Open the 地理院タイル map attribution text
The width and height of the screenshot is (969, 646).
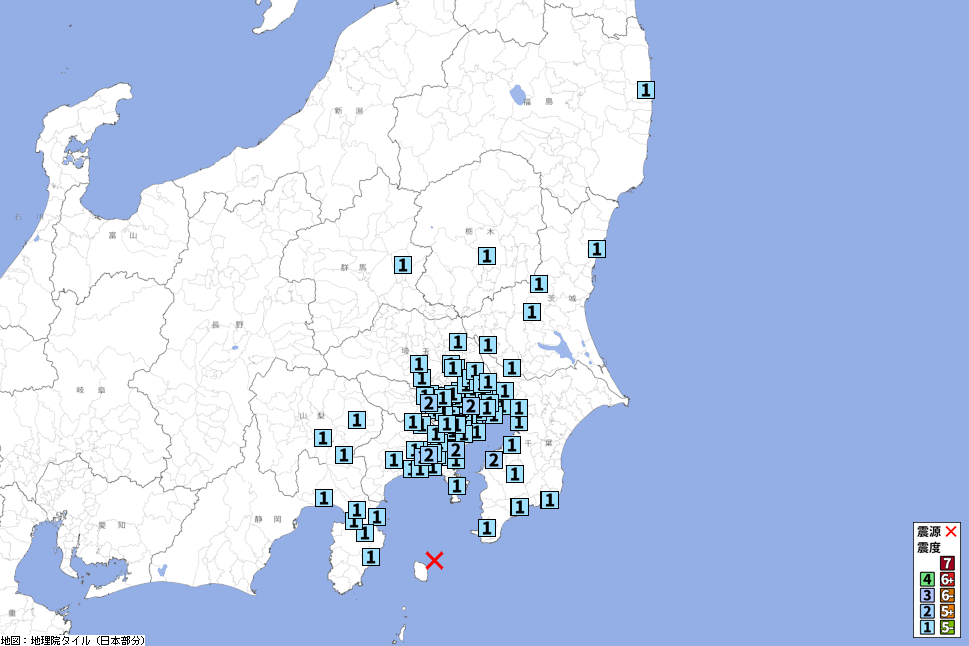(x=73, y=639)
